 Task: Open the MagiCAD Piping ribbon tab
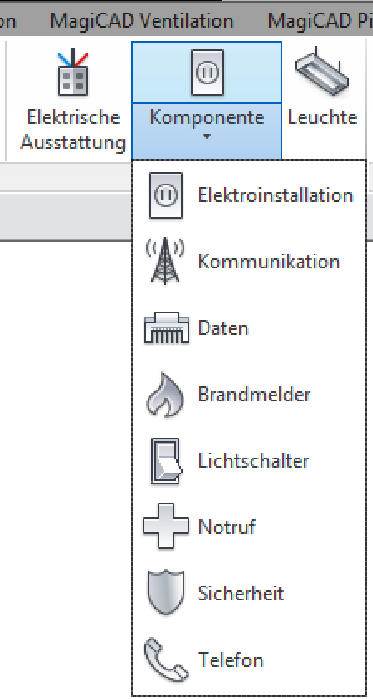320,21
